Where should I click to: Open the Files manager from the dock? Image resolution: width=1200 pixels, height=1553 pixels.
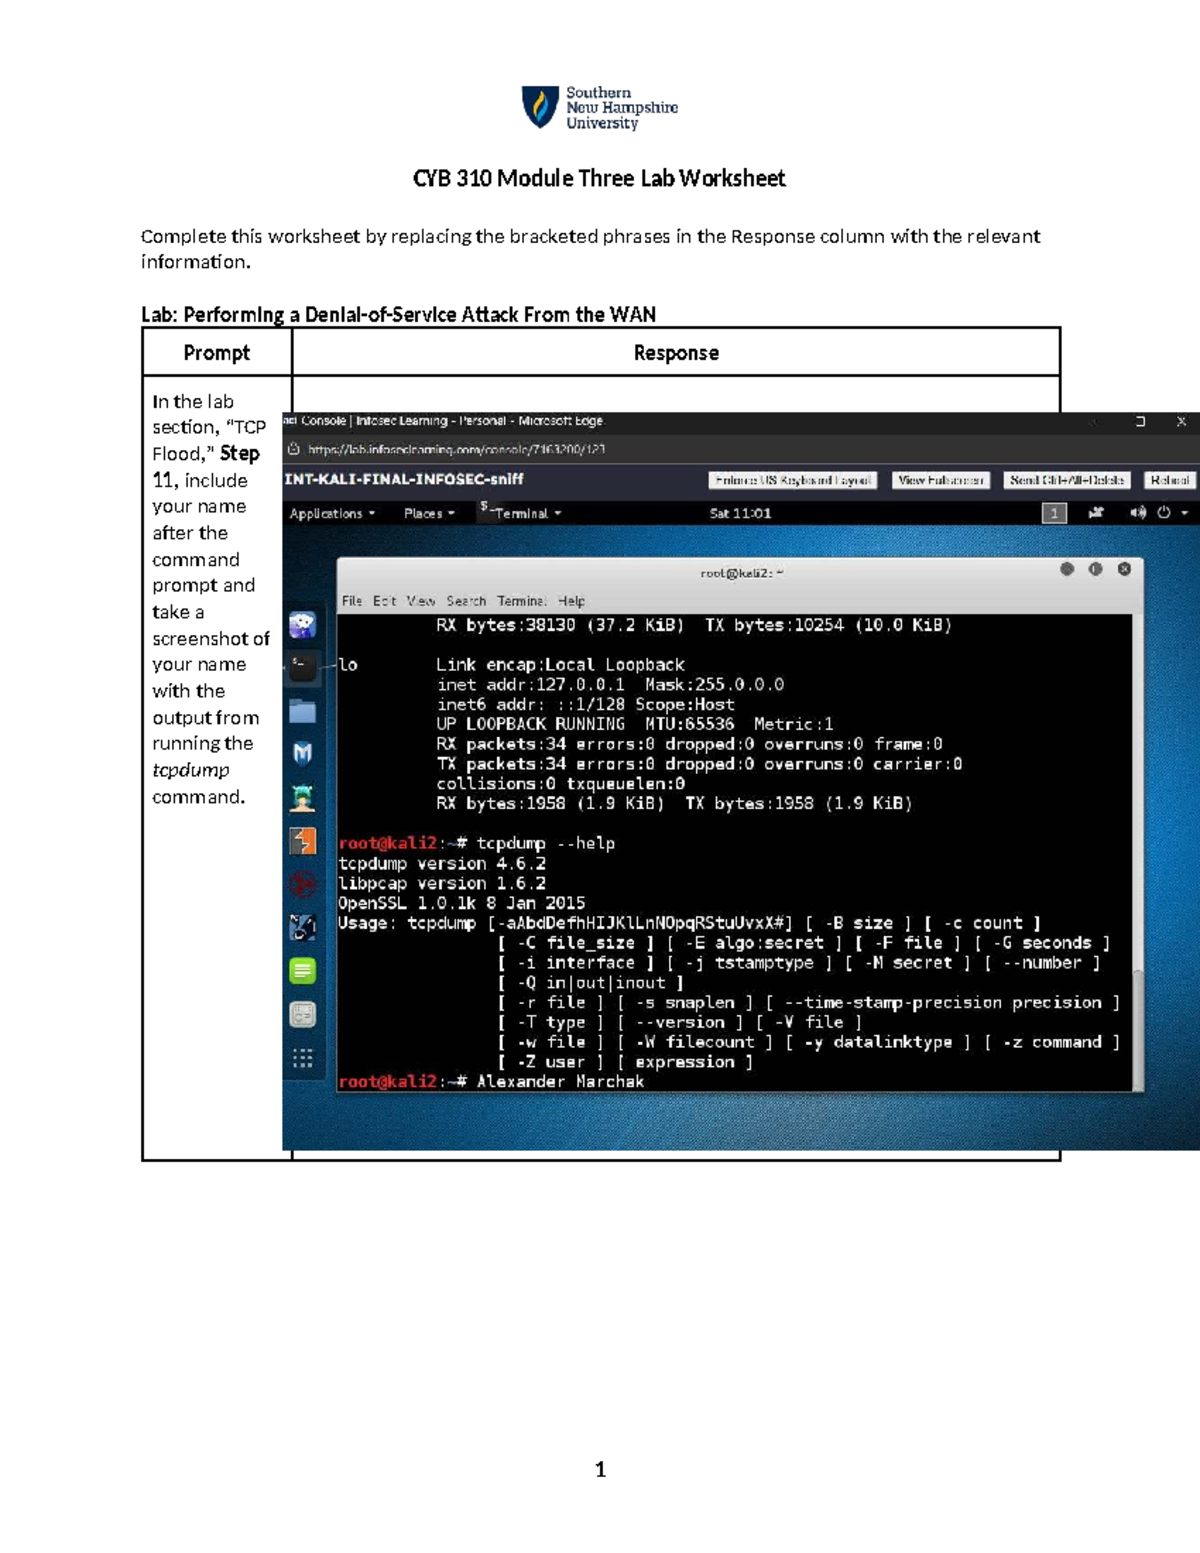coord(305,710)
